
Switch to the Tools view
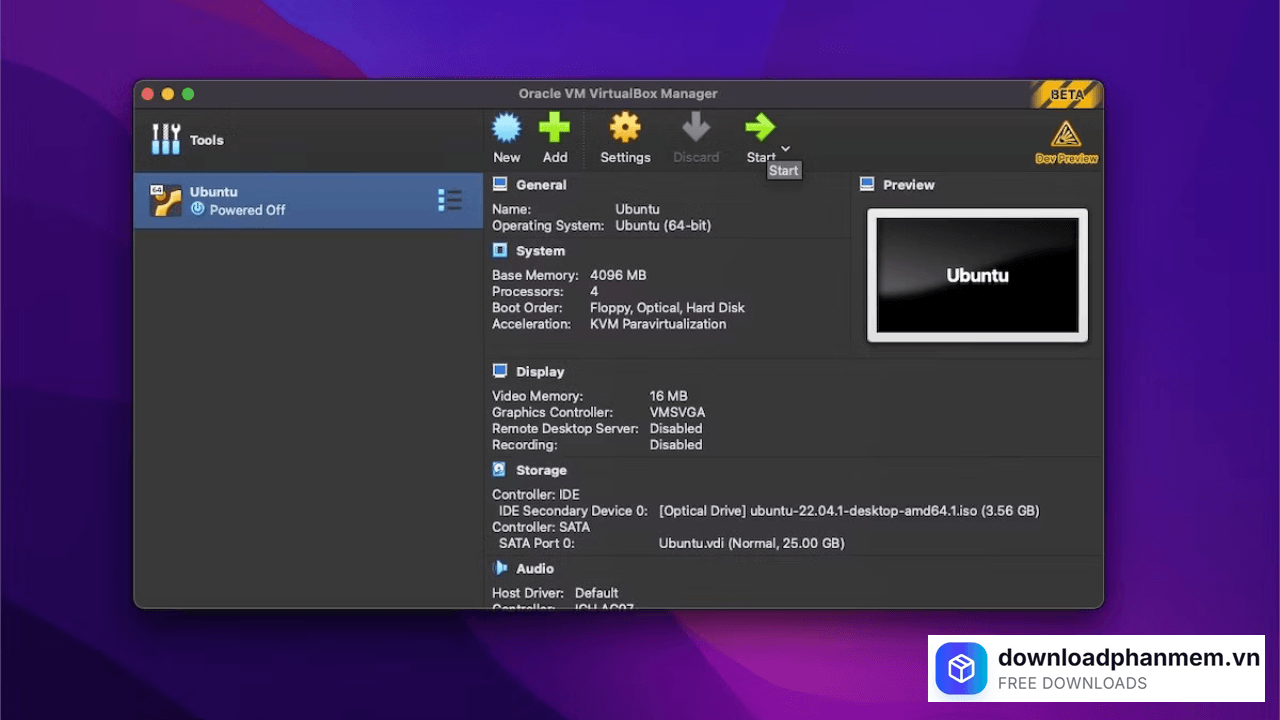[206, 140]
